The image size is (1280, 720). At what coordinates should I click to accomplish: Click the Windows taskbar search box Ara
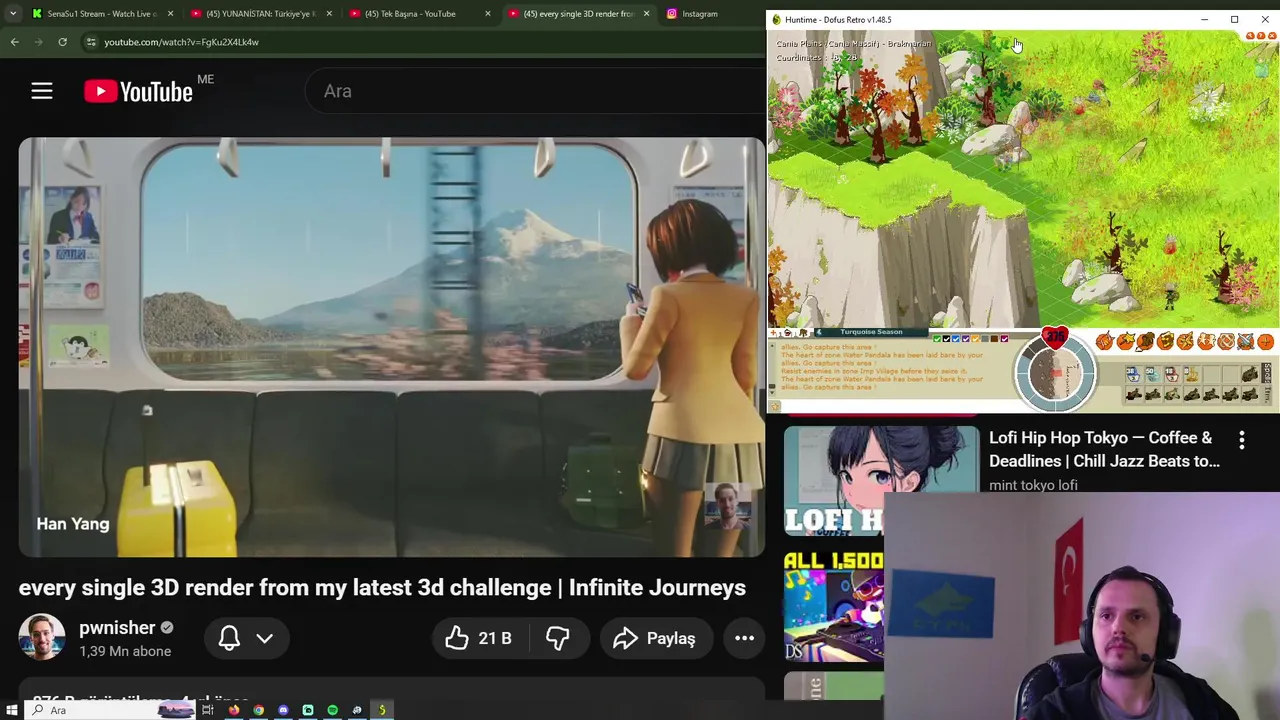click(110, 710)
